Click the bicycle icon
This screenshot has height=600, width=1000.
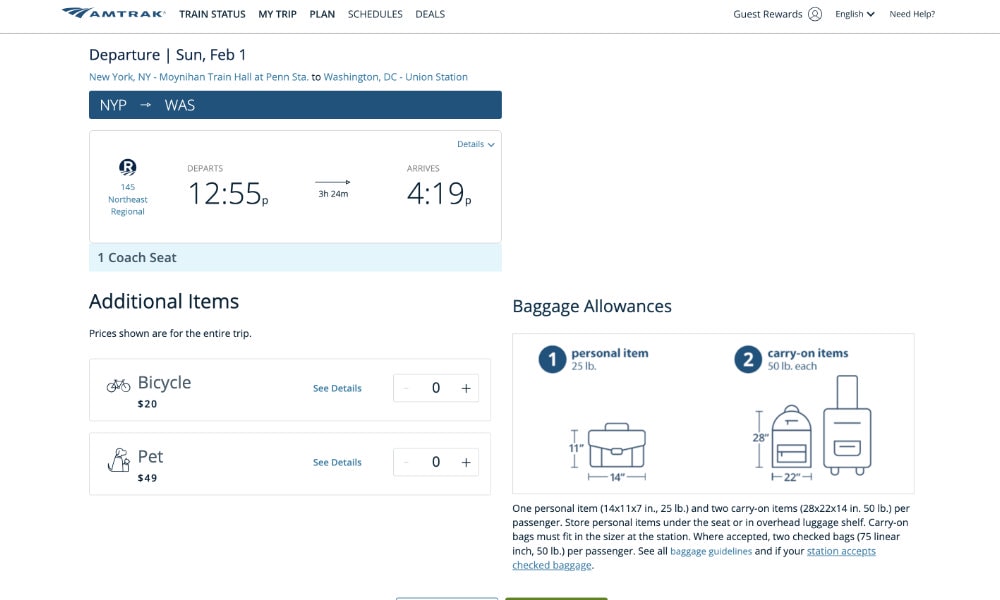point(119,385)
